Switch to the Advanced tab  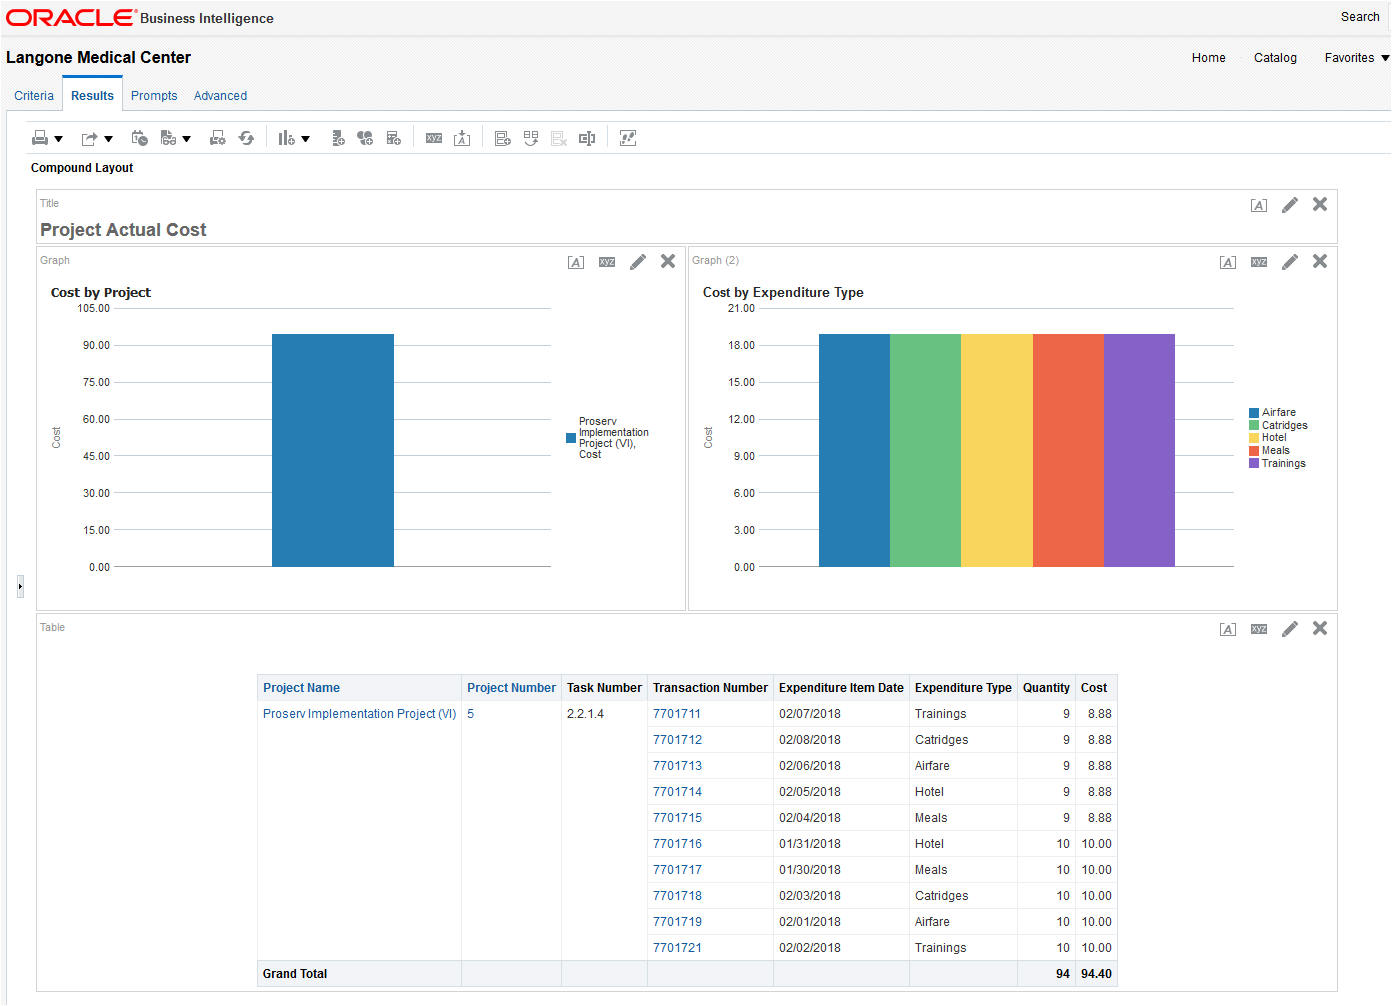click(x=220, y=96)
